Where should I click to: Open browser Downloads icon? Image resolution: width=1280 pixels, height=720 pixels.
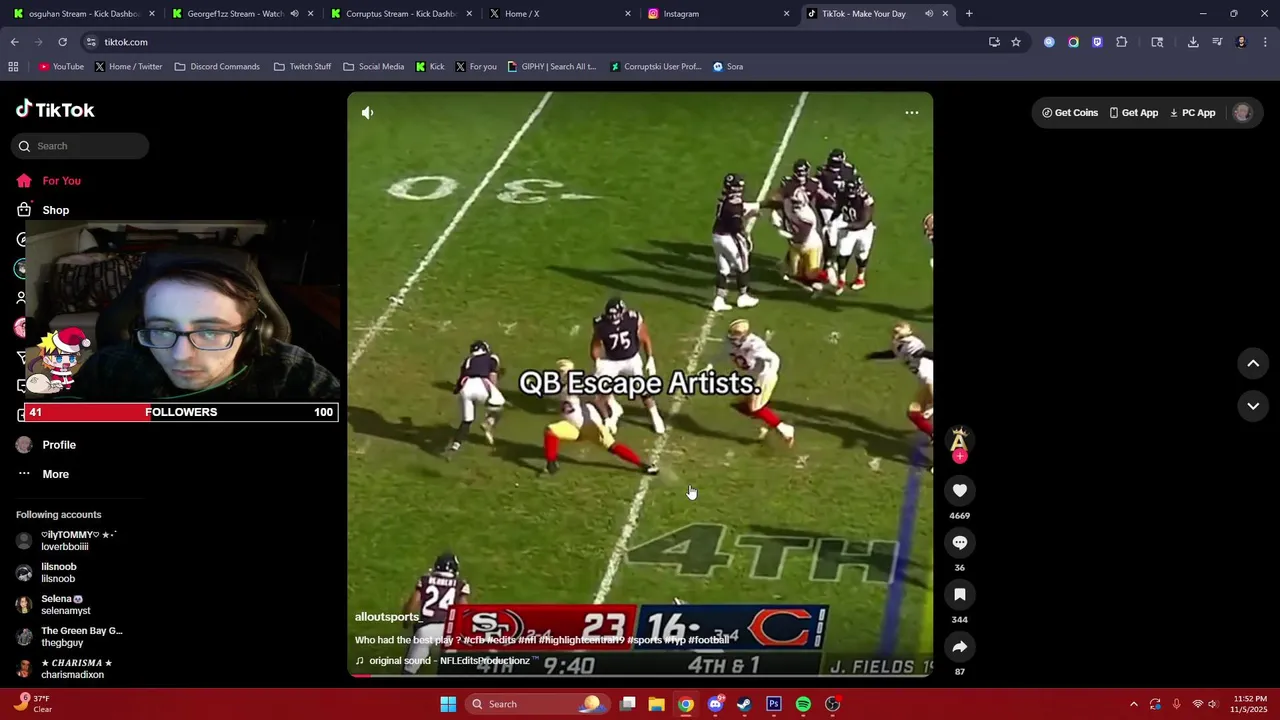pyautogui.click(x=1193, y=42)
